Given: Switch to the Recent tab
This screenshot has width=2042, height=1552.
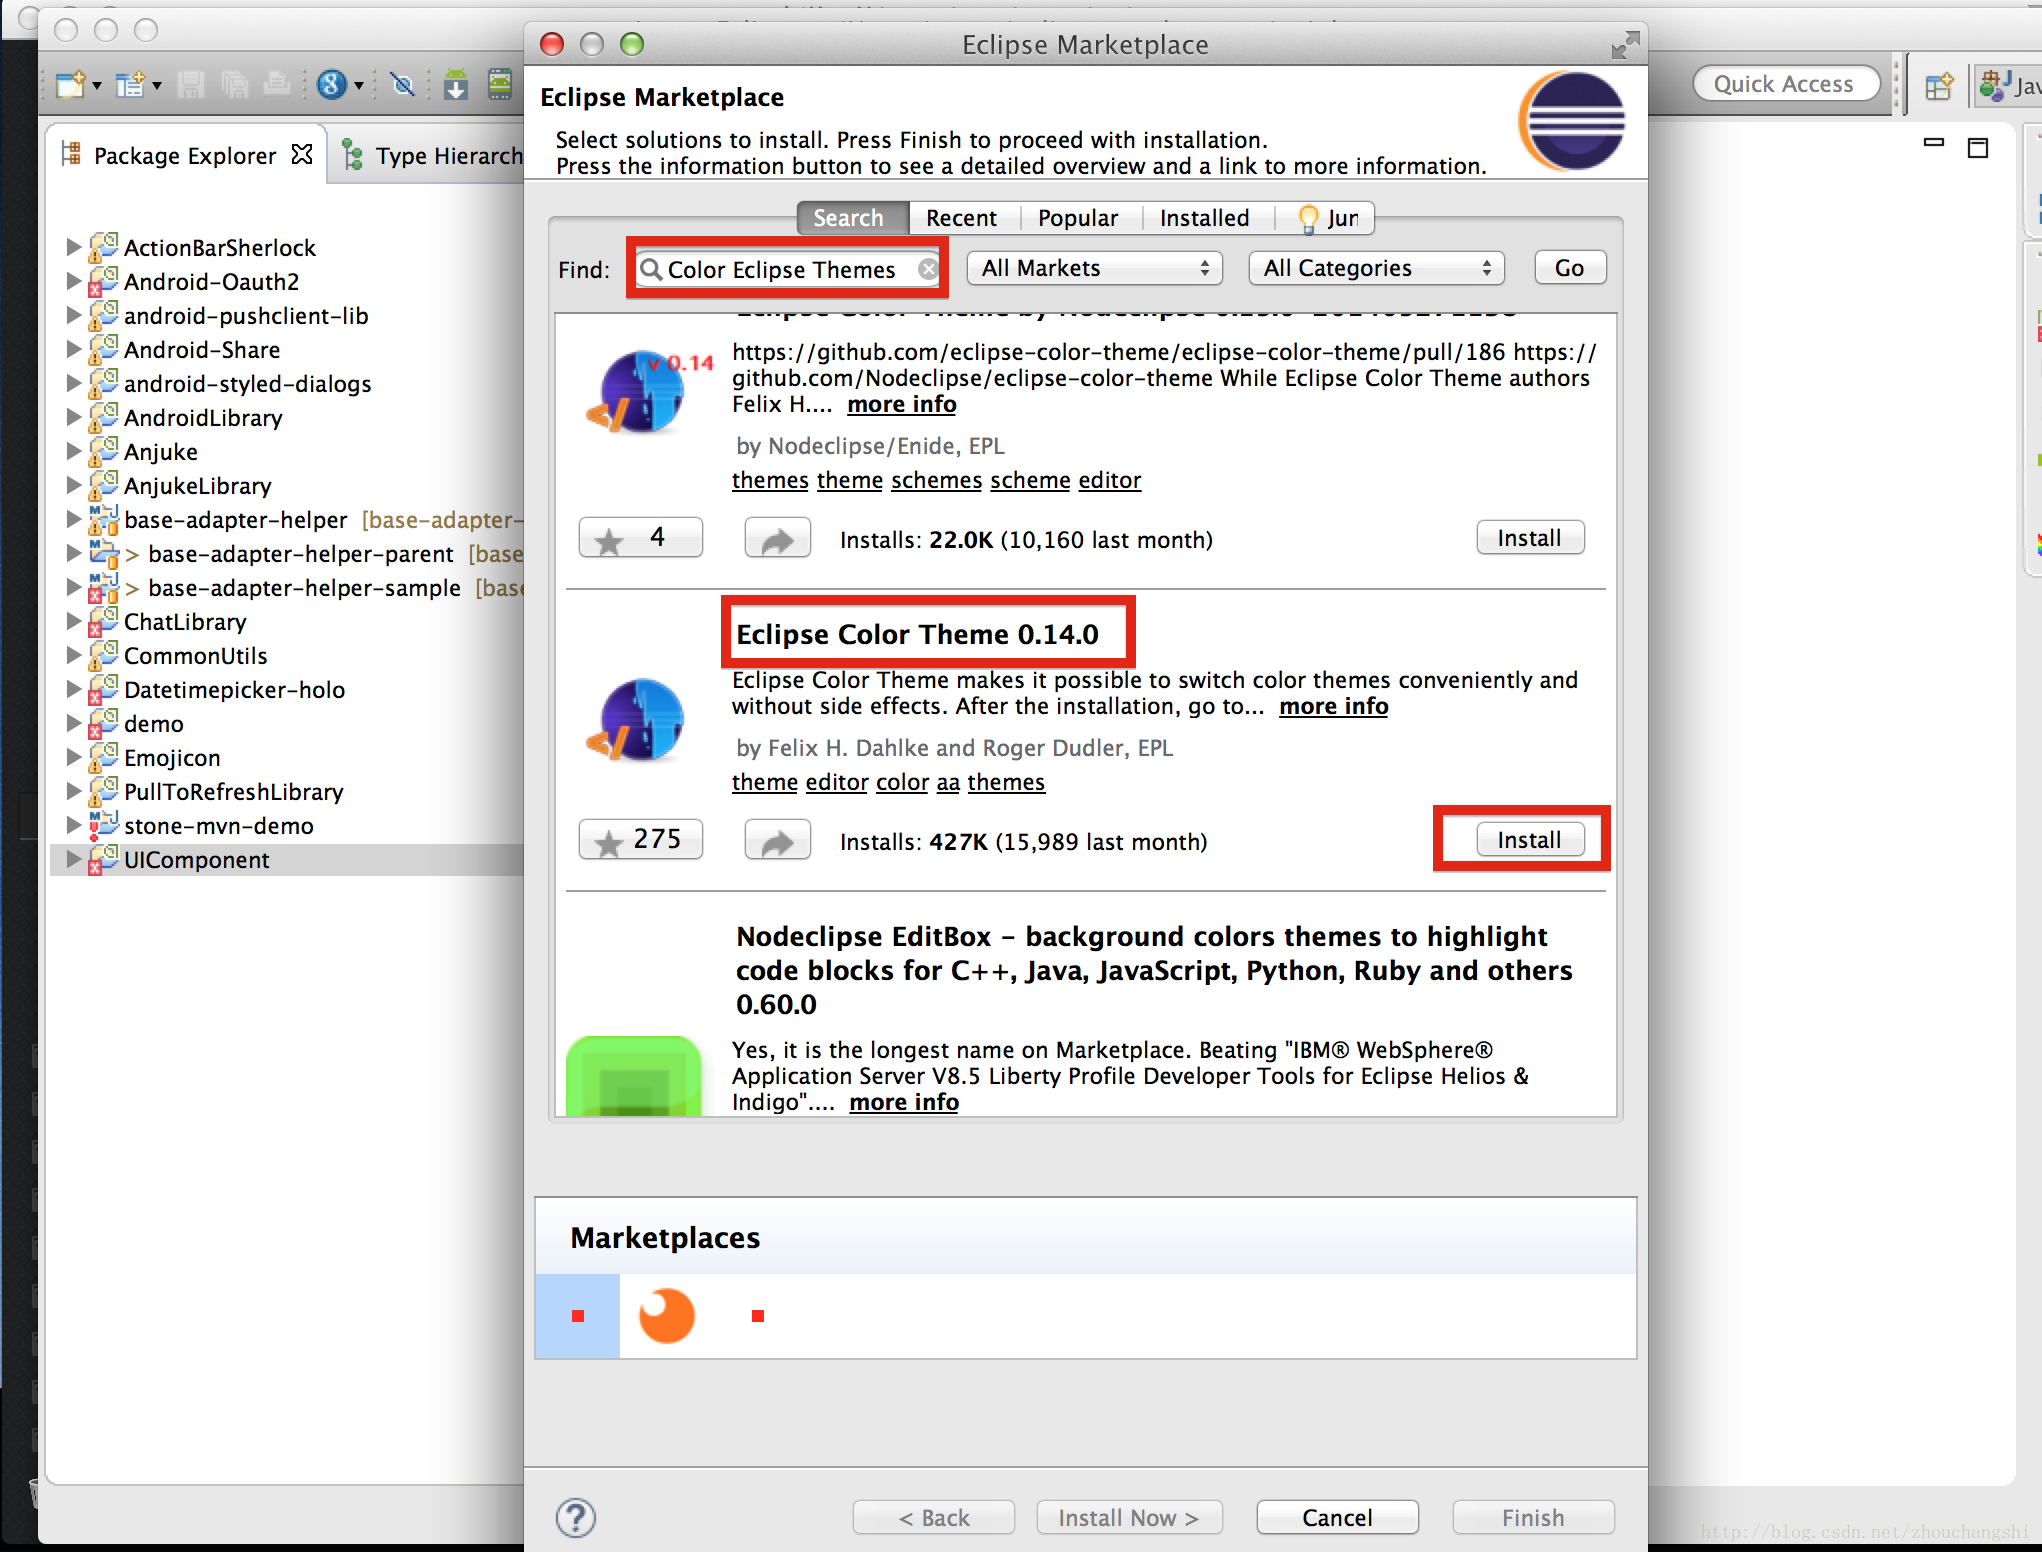Looking at the screenshot, I should 961,218.
